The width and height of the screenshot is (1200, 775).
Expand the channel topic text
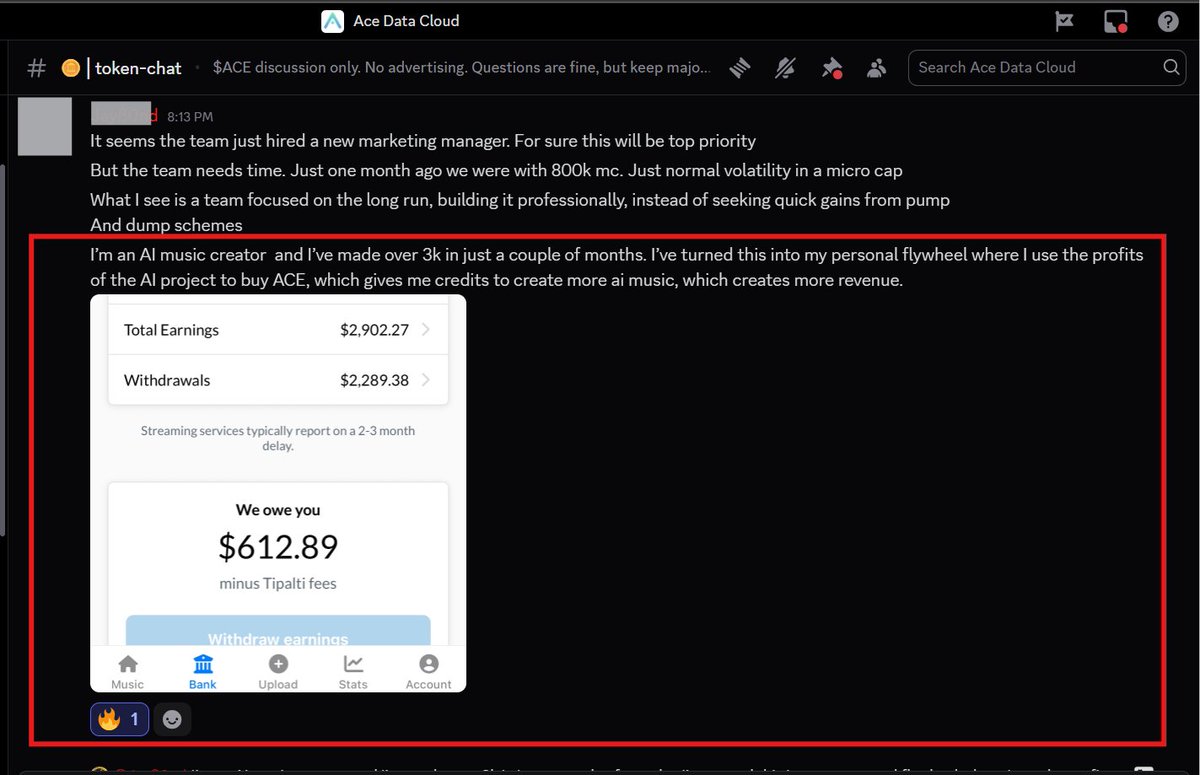click(462, 67)
